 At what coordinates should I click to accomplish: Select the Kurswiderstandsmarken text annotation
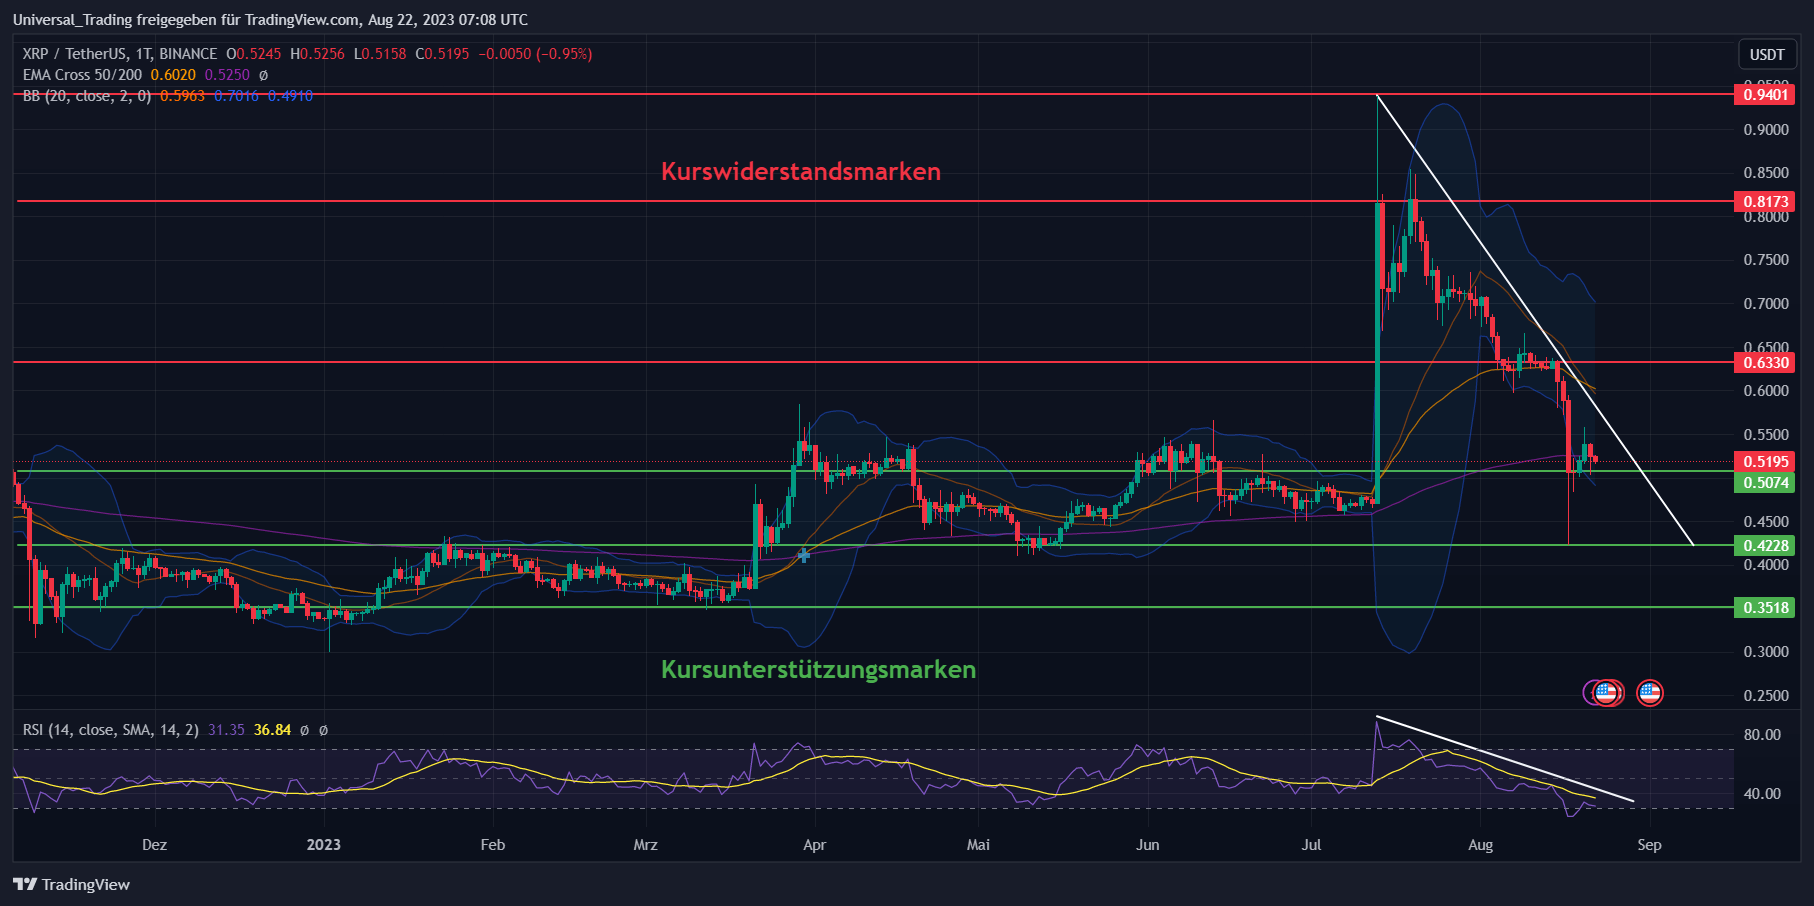click(x=801, y=171)
